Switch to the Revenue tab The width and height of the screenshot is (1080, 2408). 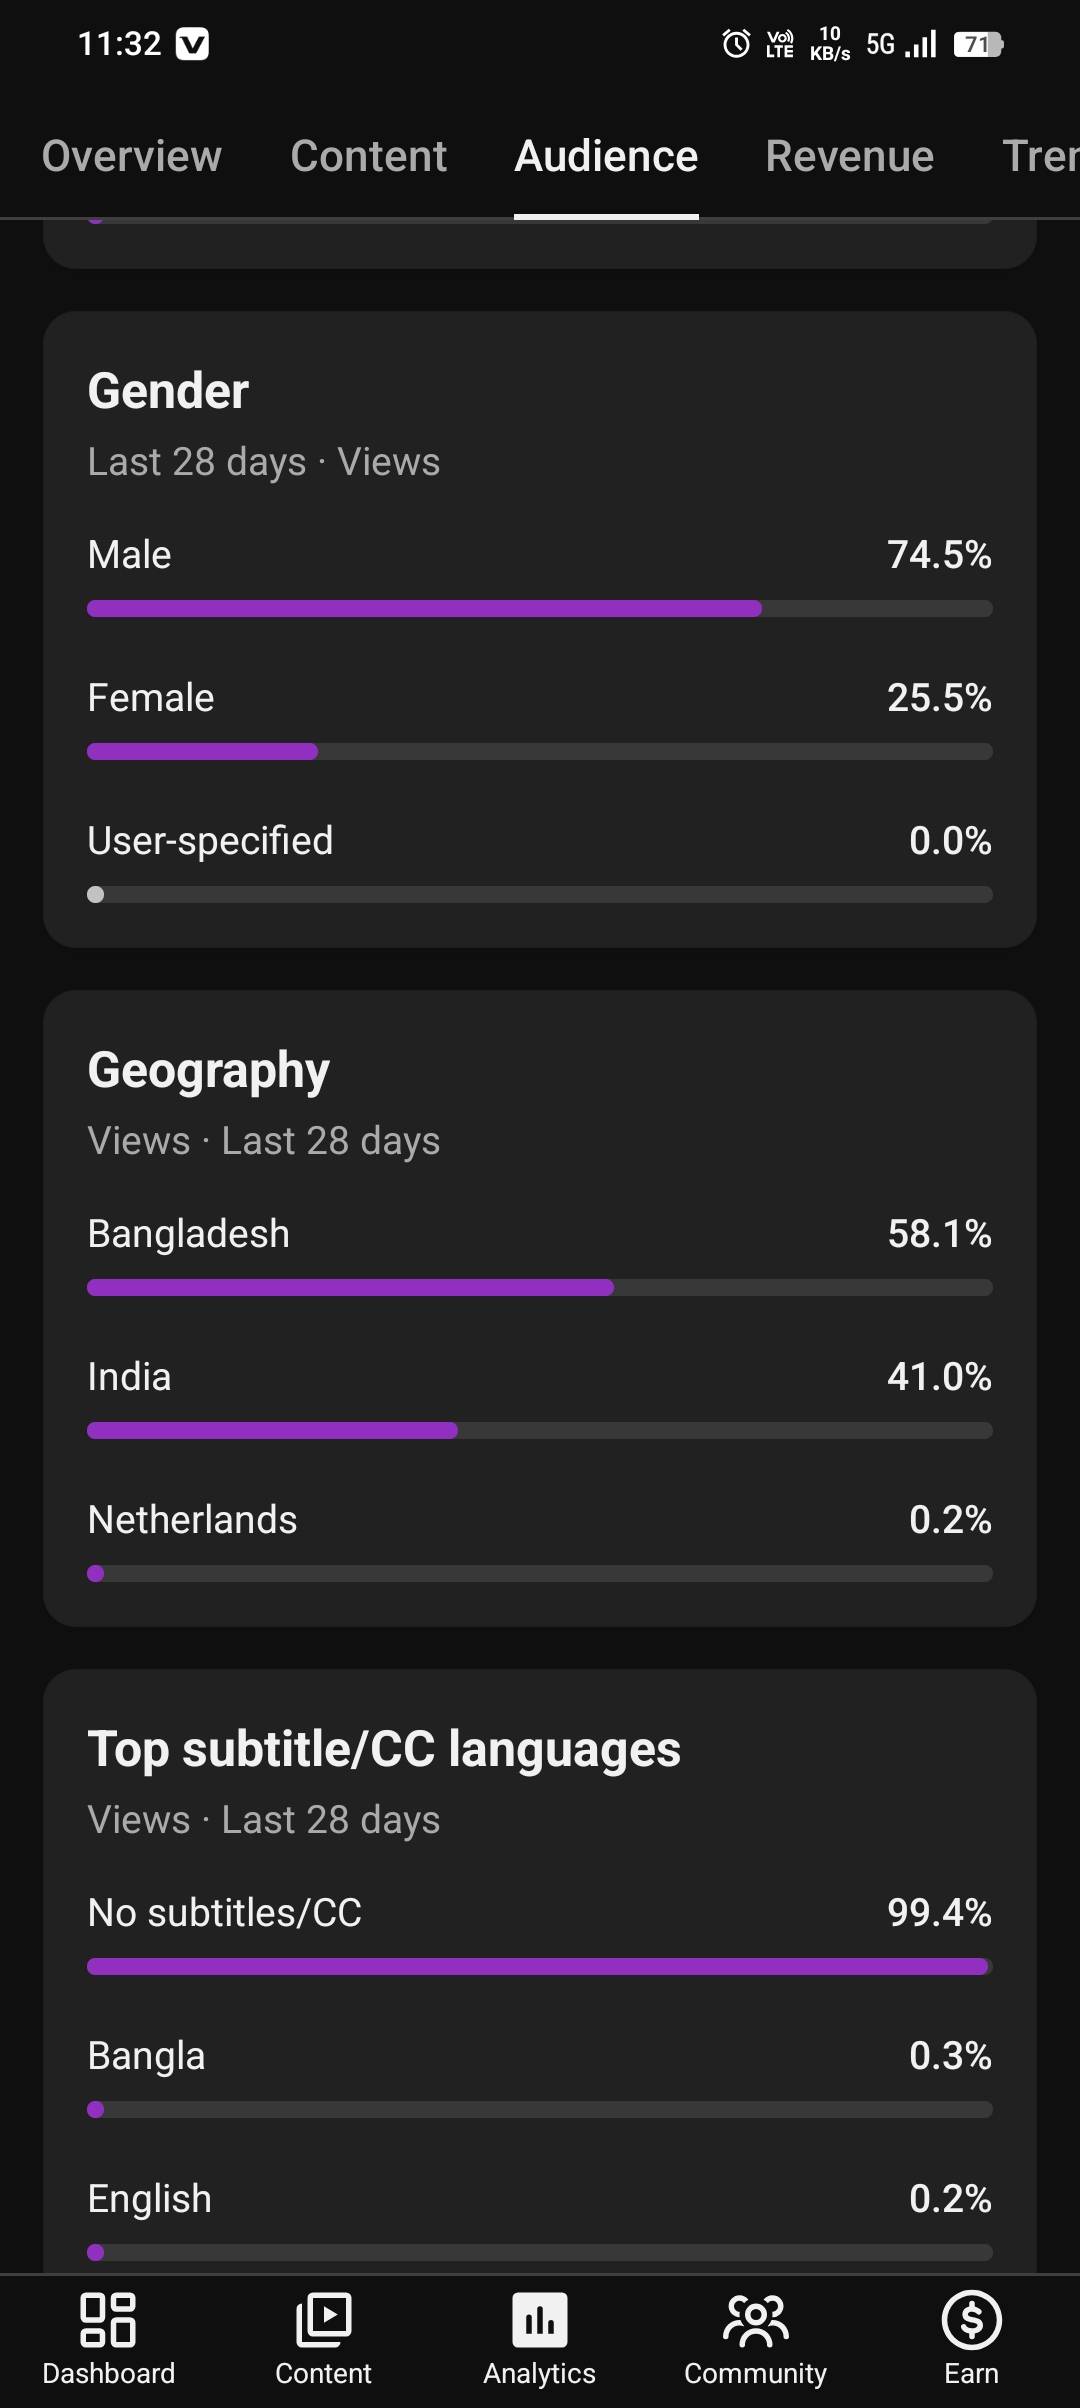pos(849,156)
